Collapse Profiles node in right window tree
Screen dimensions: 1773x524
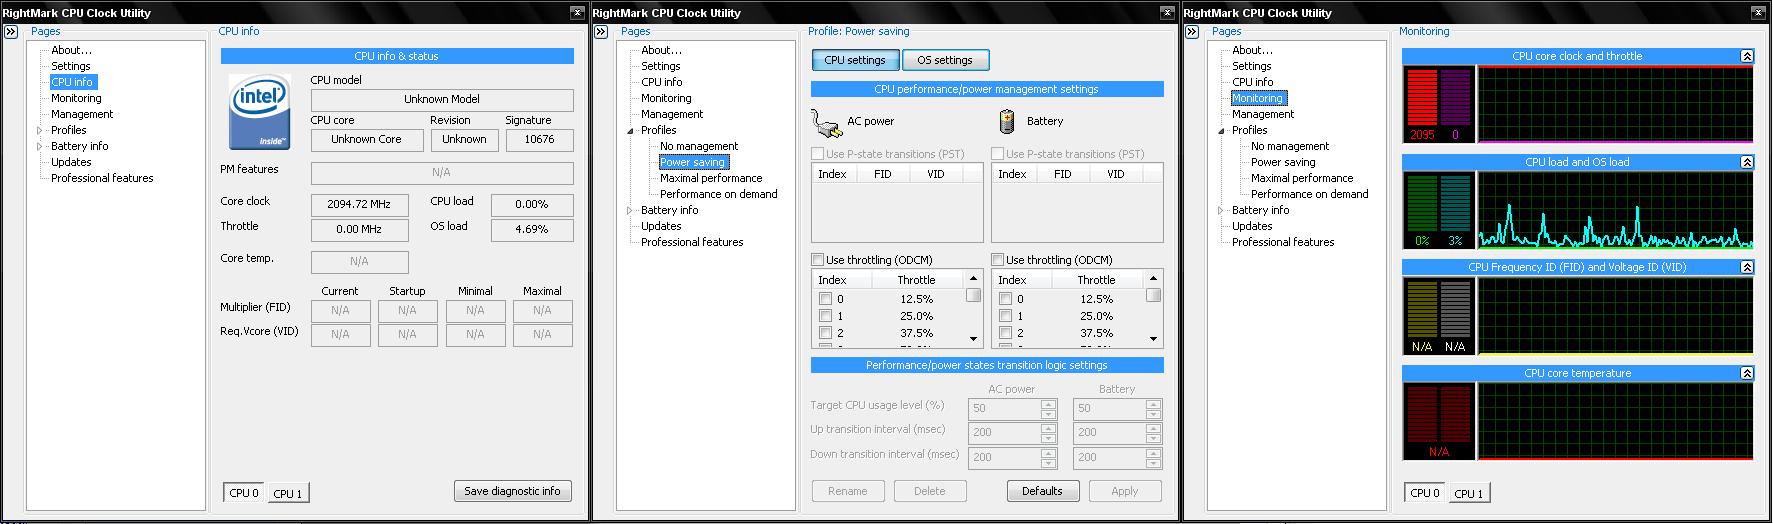pyautogui.click(x=1221, y=130)
